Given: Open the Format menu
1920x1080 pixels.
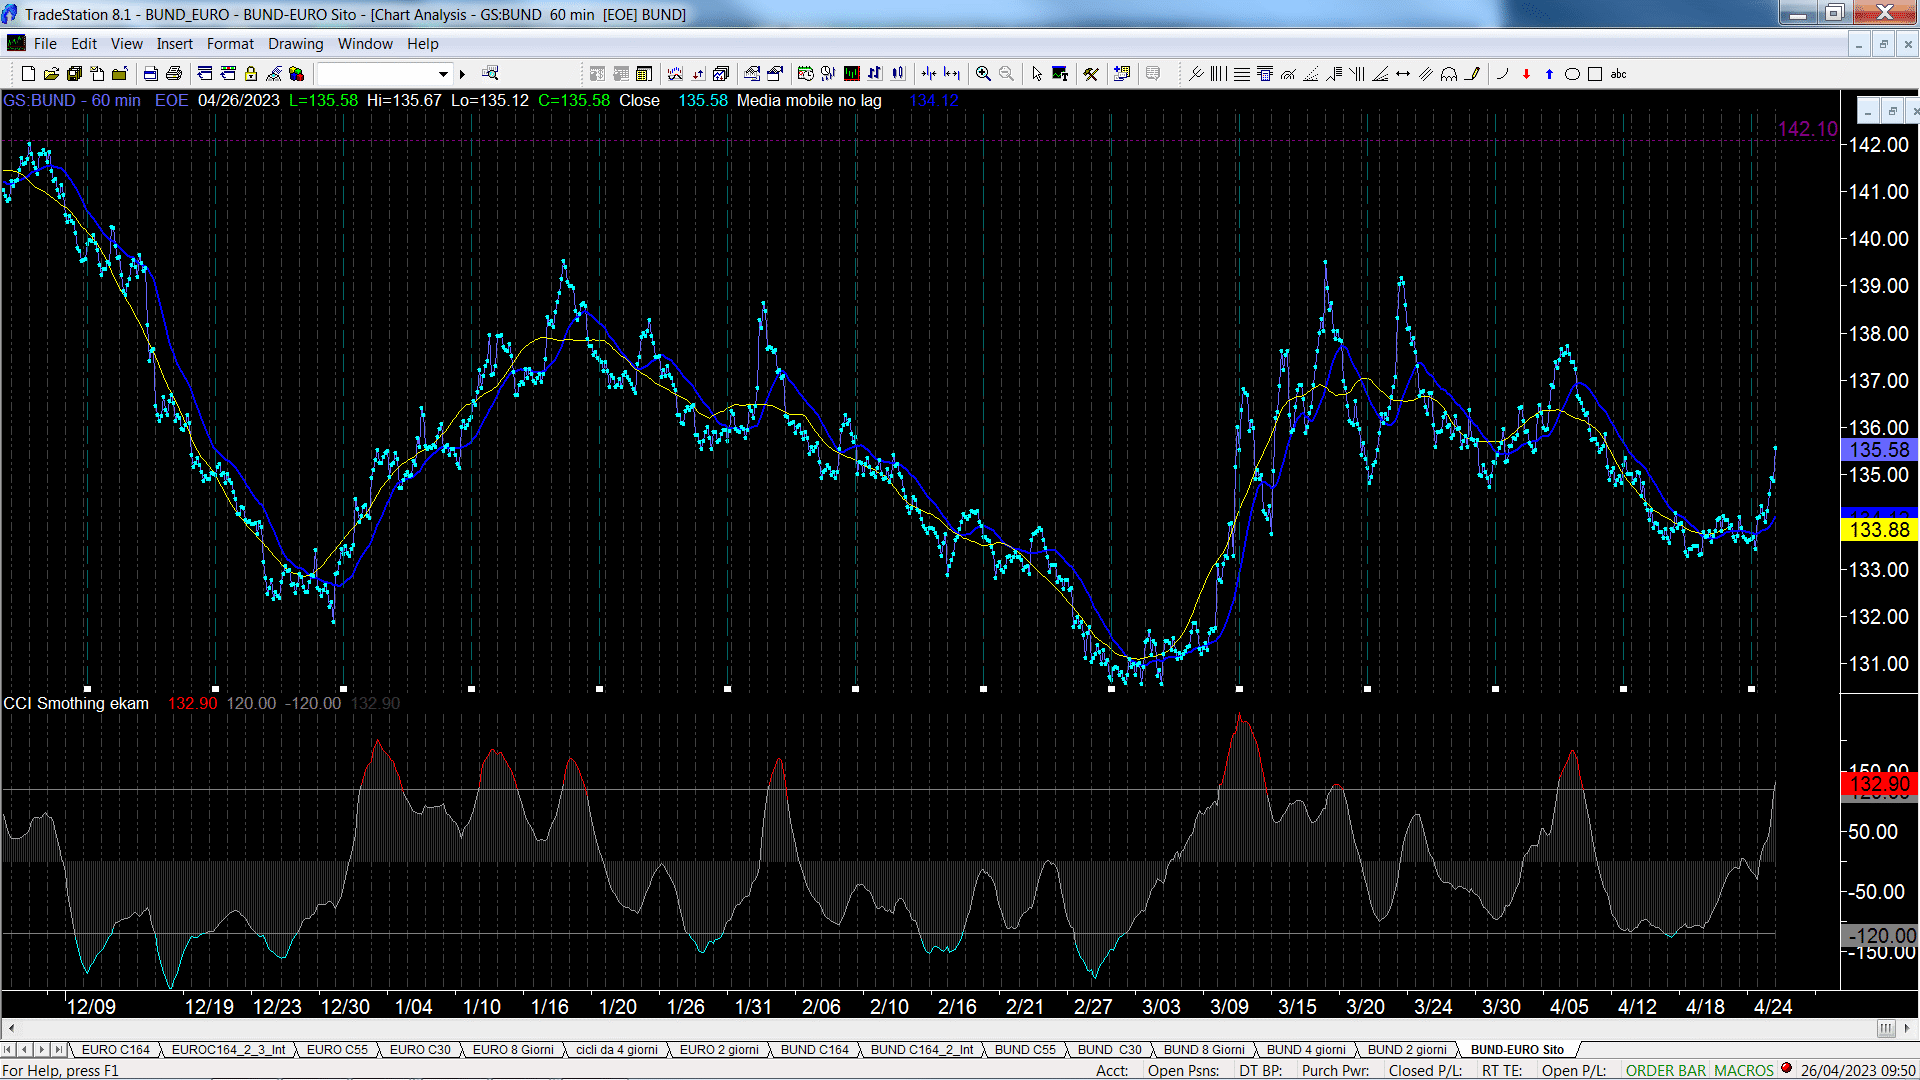Looking at the screenshot, I should pos(230,44).
